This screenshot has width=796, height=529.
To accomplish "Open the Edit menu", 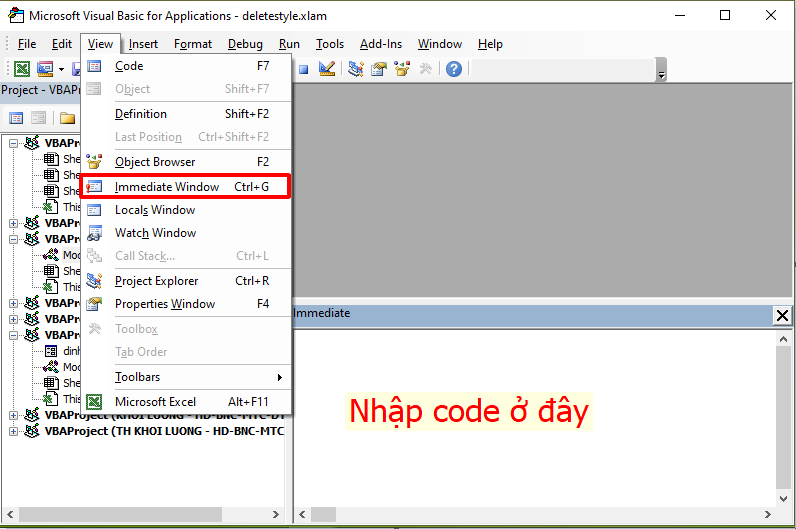I will [x=61, y=44].
